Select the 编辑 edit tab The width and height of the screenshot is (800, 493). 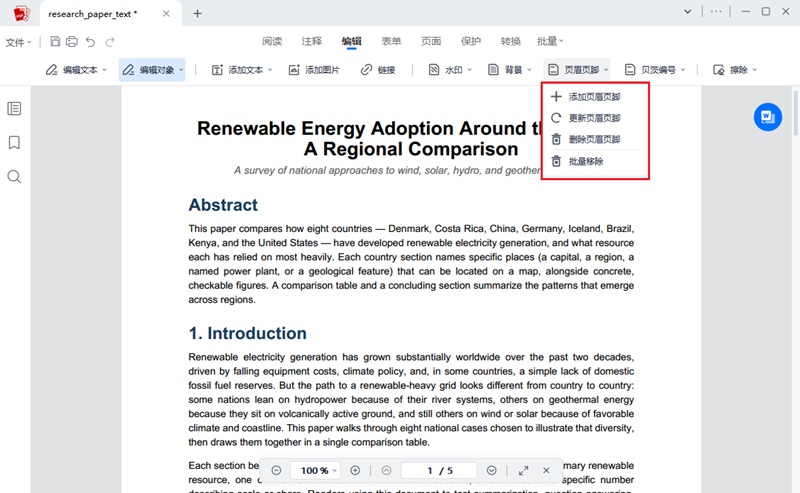click(352, 41)
